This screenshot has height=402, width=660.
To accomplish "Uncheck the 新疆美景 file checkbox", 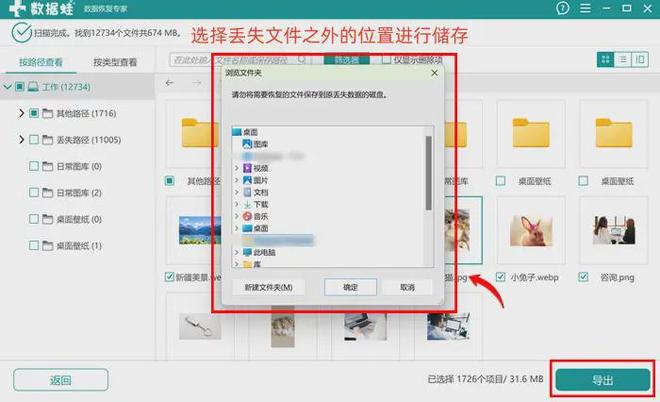I will pos(169,277).
